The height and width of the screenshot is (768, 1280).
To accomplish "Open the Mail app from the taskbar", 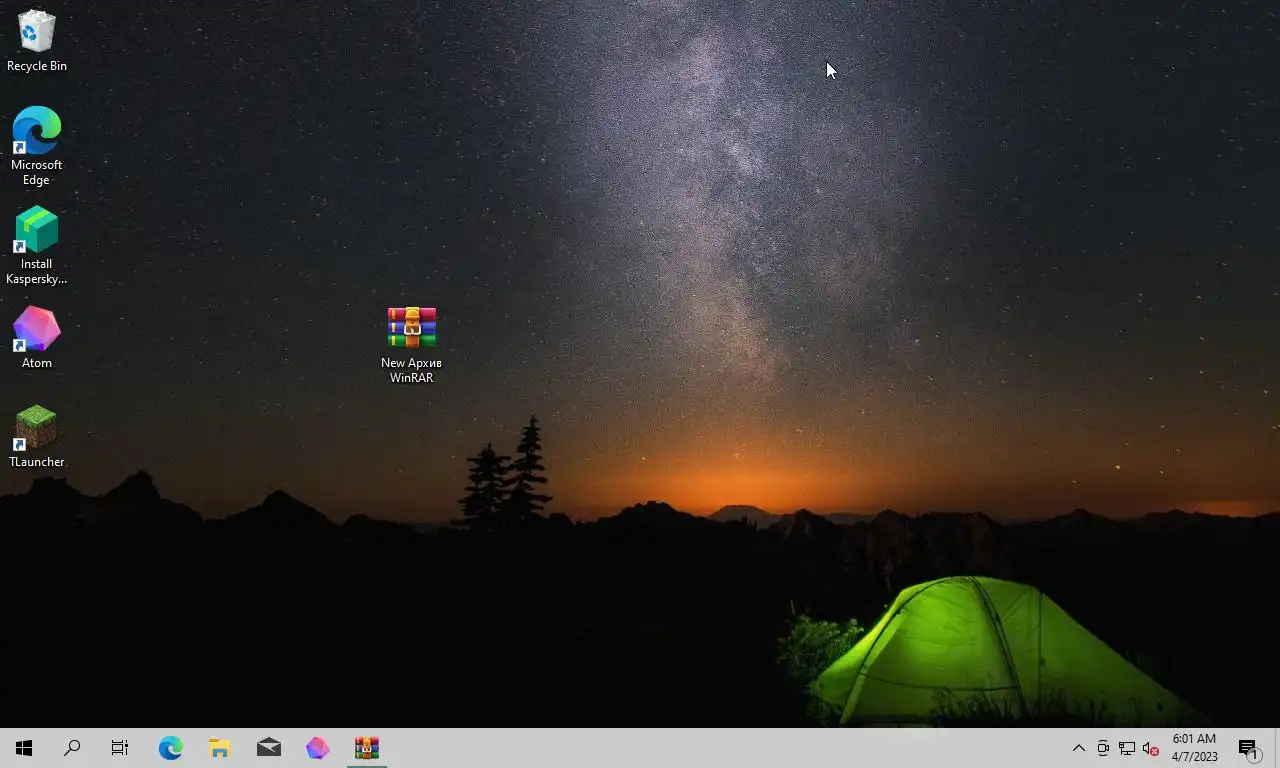I will coord(269,748).
